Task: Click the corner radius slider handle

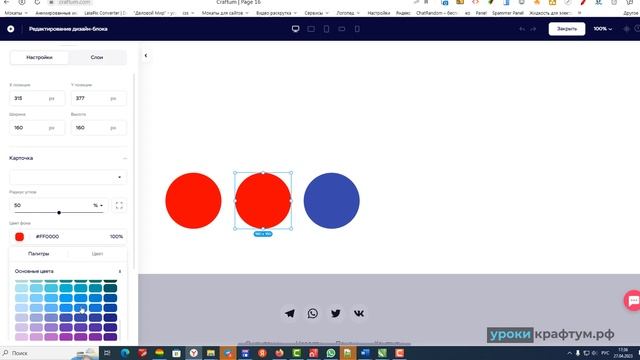Action: pos(59,213)
